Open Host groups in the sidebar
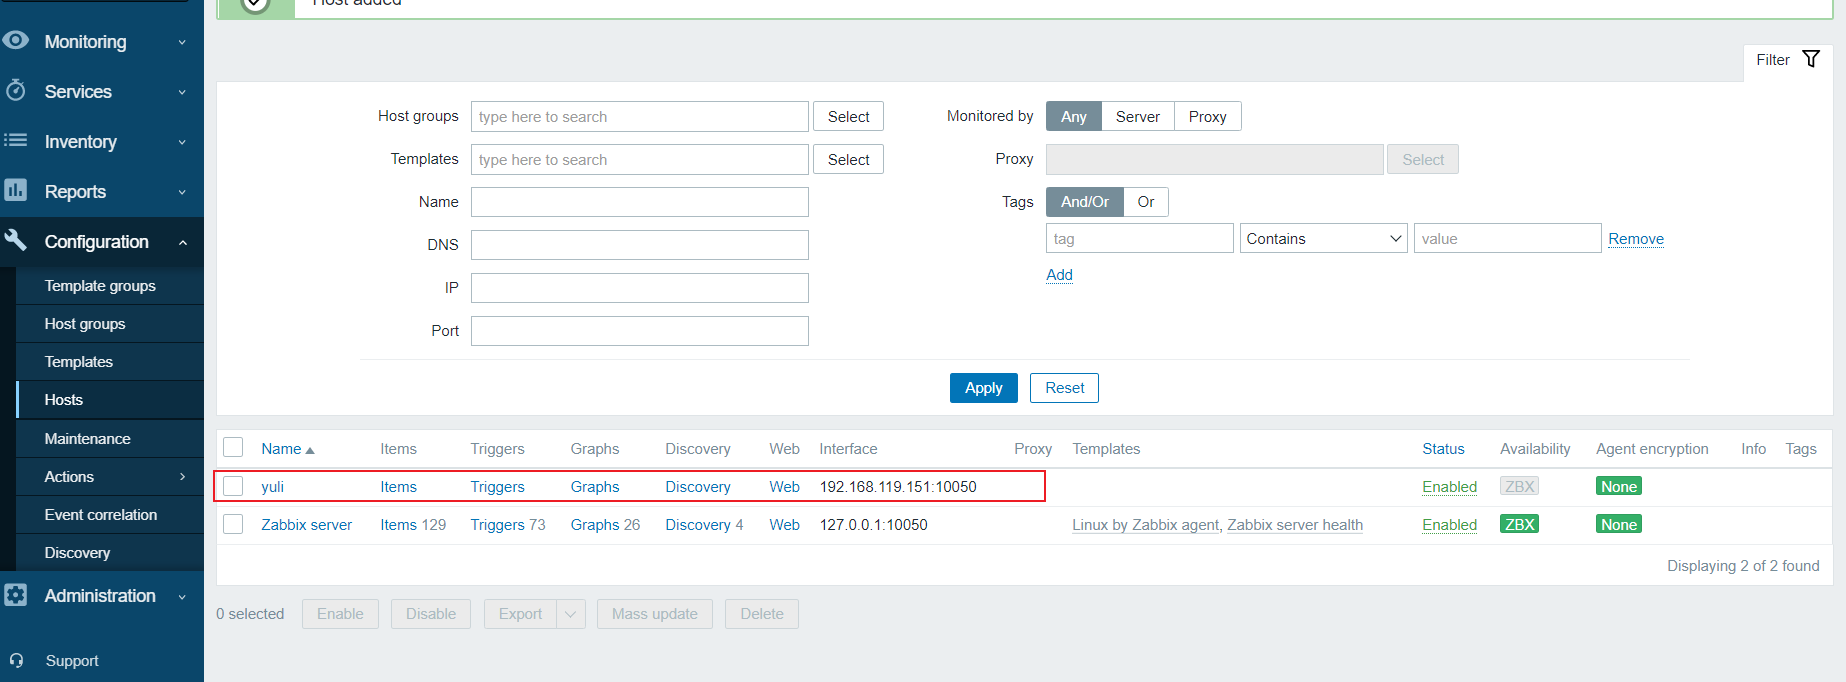 point(85,324)
